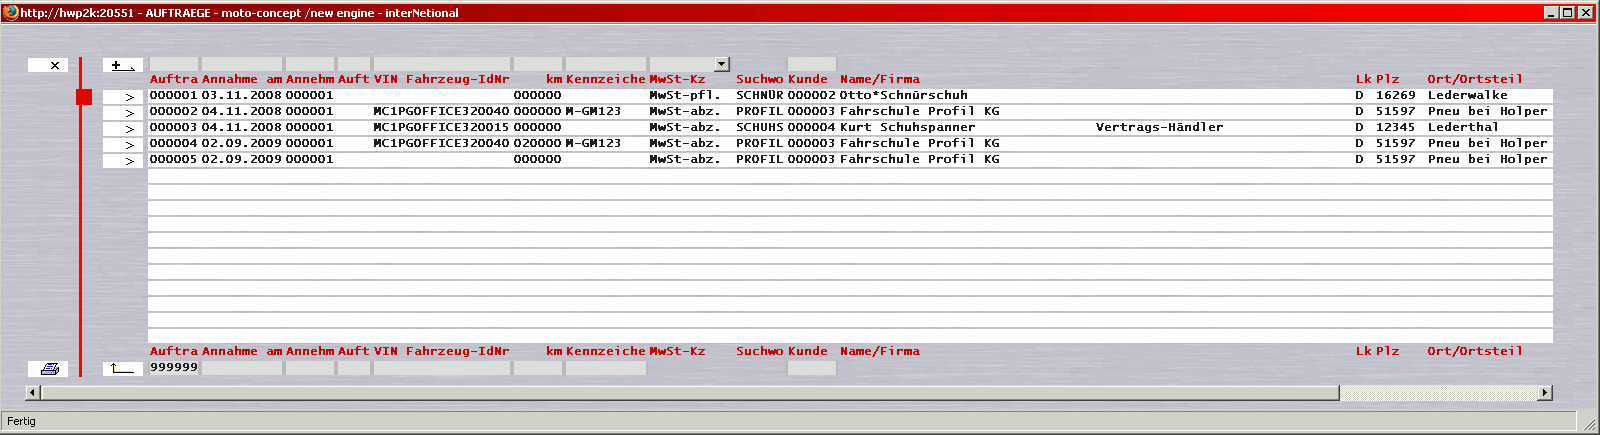The image size is (1600, 435).
Task: Click the bottom Auftrag field showing 999999
Action: pos(173,368)
